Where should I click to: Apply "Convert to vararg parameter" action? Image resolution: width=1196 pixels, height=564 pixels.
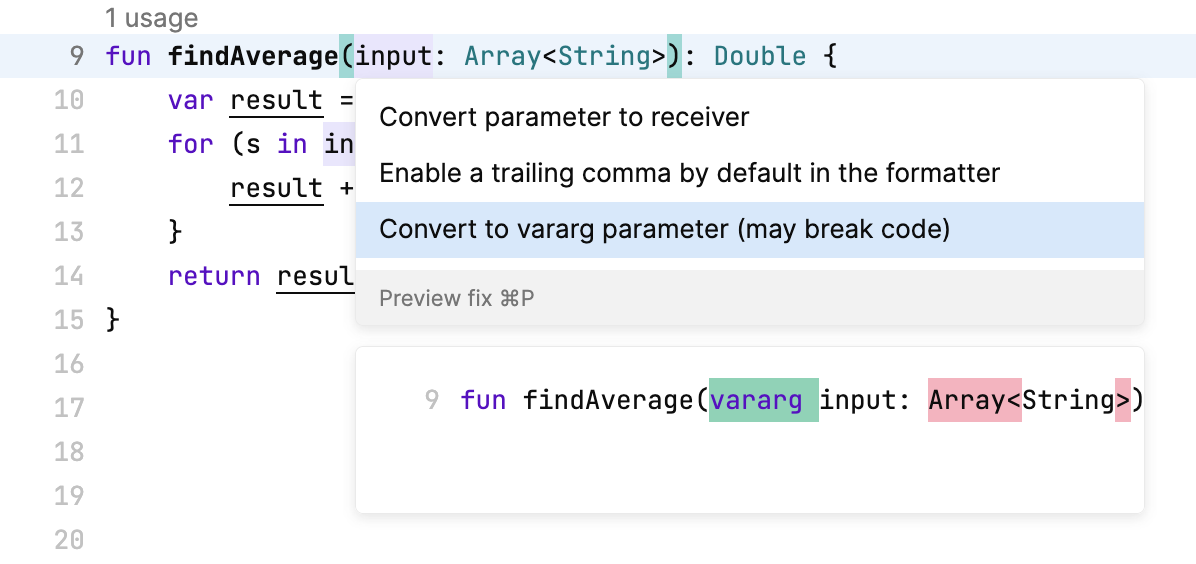point(663,229)
